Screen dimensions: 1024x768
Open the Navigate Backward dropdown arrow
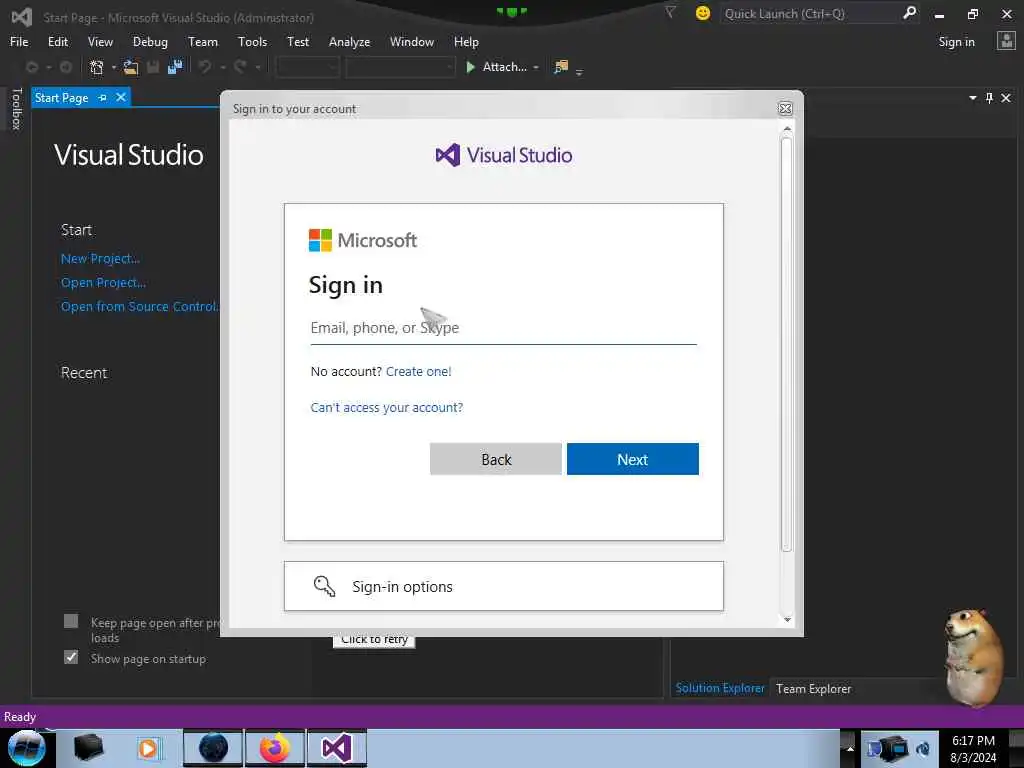(x=48, y=67)
